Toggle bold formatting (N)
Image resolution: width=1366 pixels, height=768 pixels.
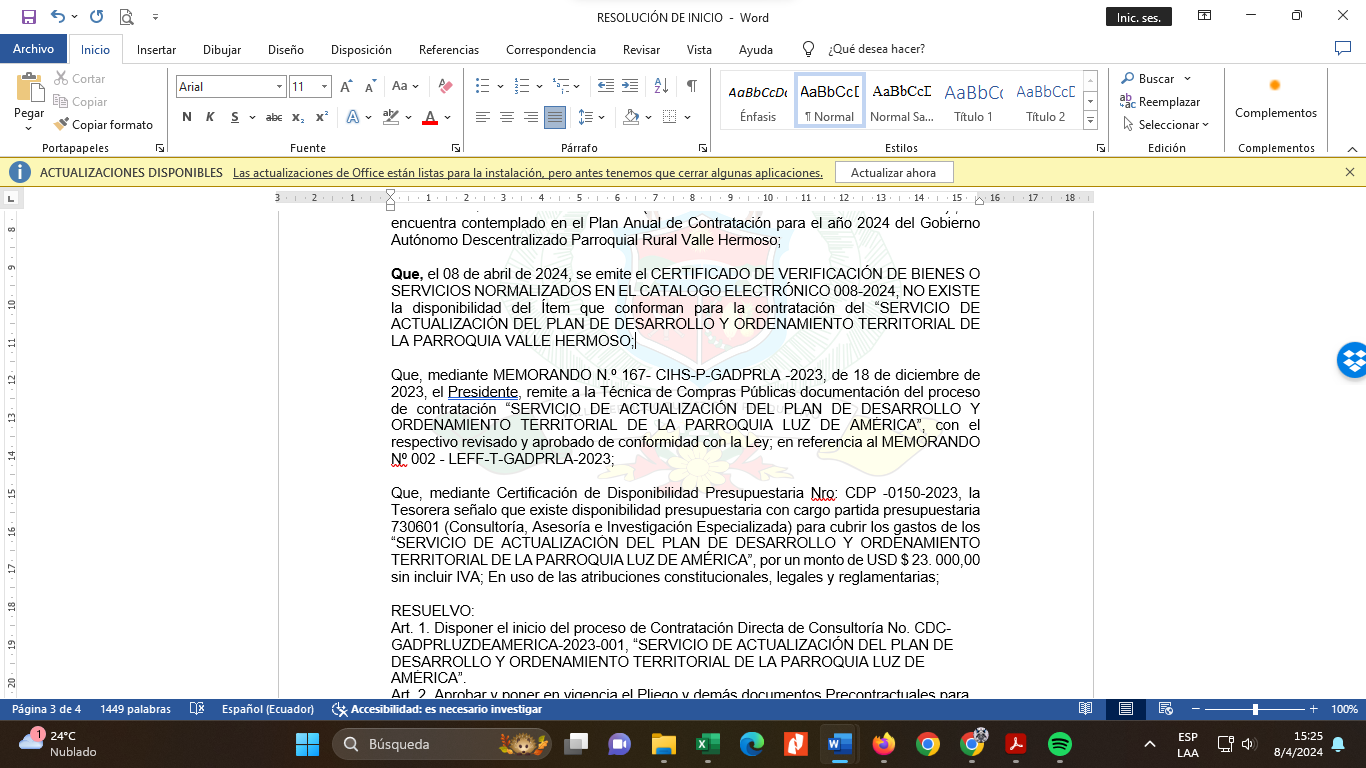(187, 117)
